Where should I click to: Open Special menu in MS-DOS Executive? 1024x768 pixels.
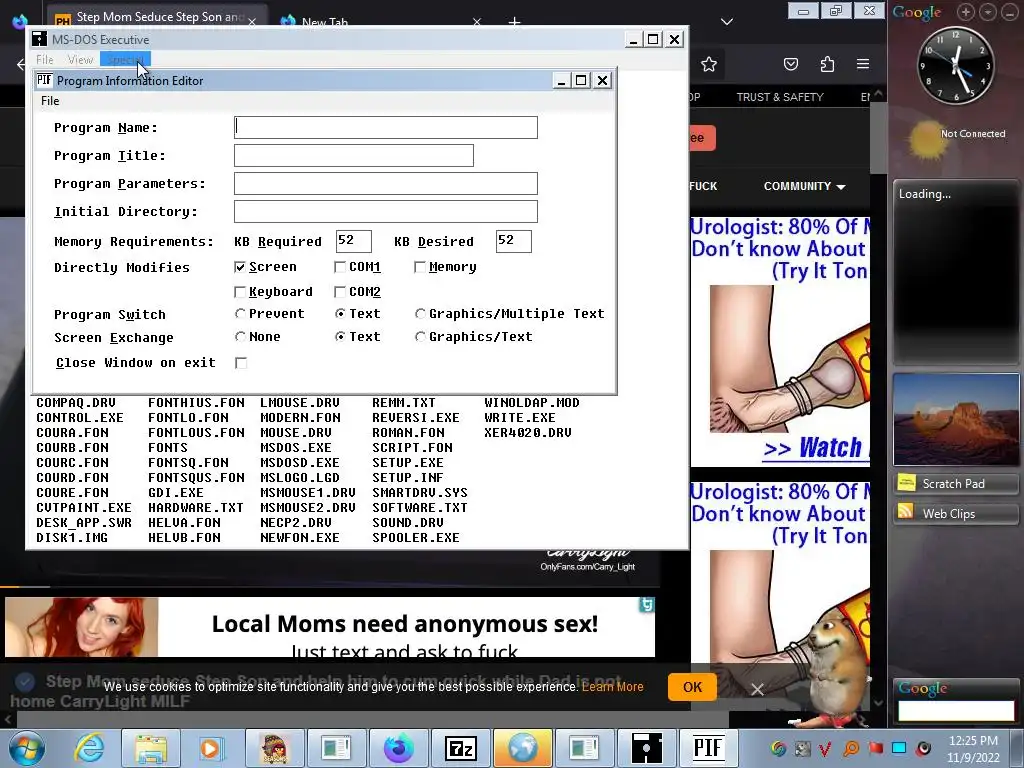[x=125, y=59]
